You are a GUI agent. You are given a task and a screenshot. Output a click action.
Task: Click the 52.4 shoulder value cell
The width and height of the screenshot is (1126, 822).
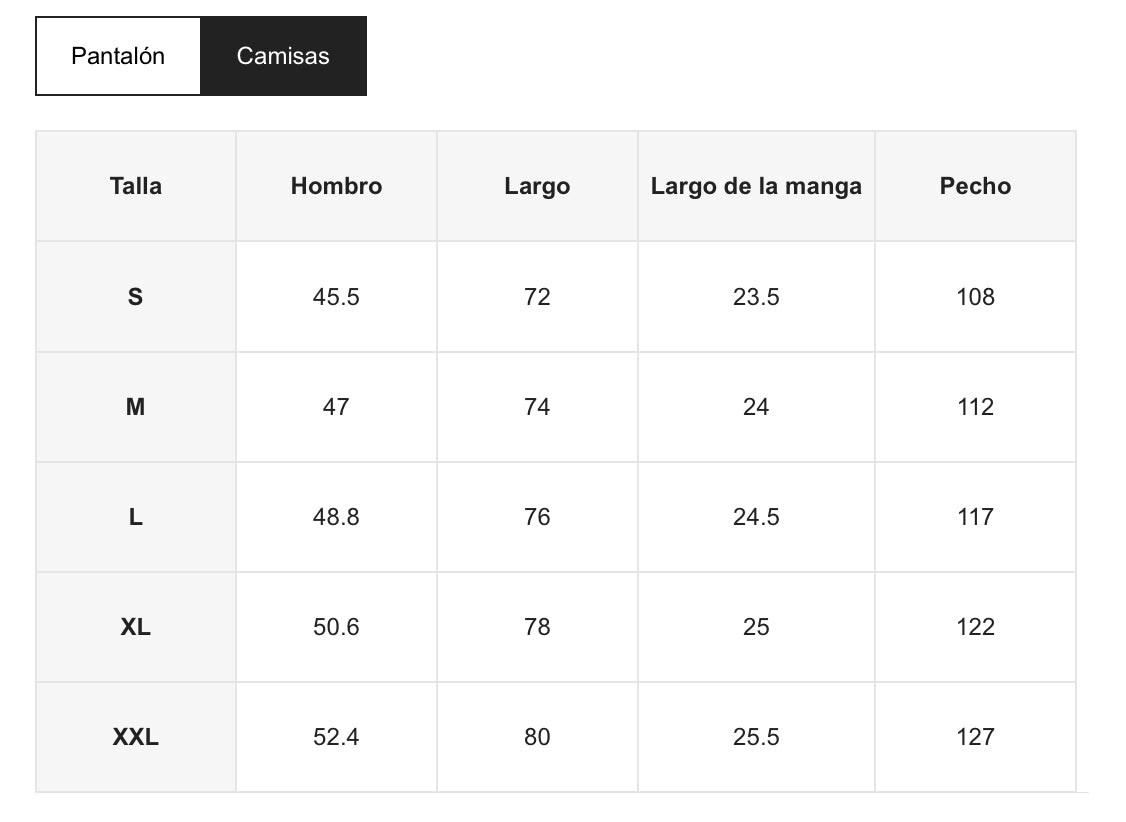(x=336, y=737)
